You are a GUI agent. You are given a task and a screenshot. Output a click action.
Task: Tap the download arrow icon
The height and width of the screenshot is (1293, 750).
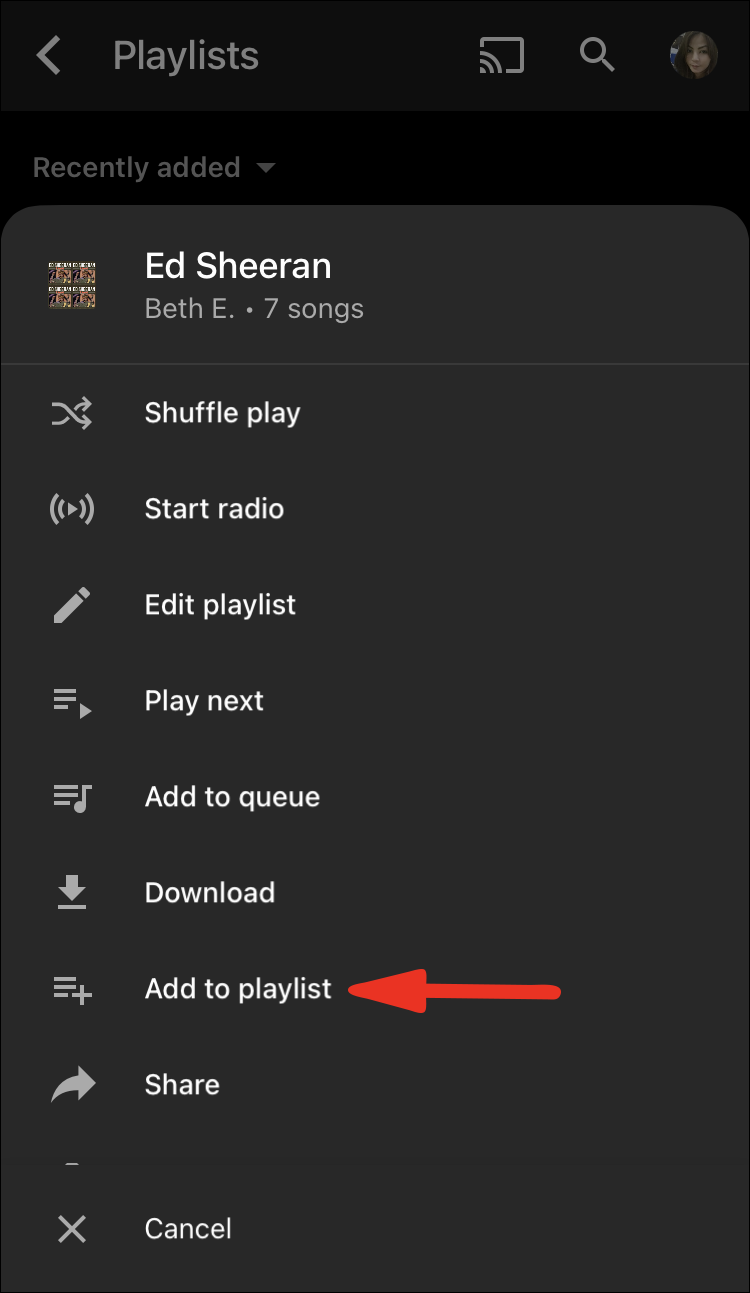[72, 893]
